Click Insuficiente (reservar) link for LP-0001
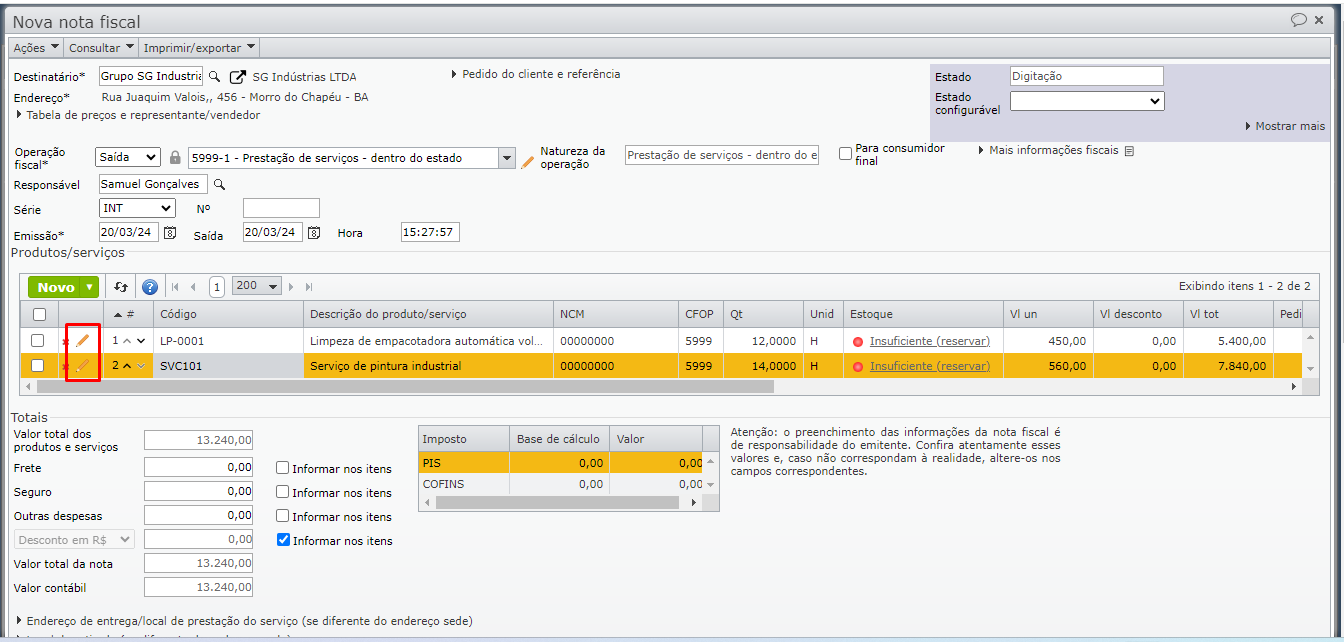1344x642 pixels. tap(929, 341)
